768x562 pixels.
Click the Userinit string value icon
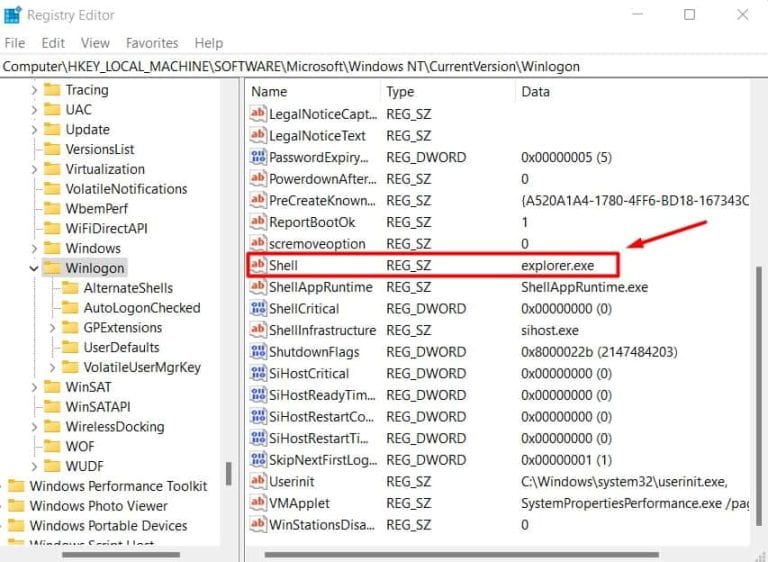257,482
